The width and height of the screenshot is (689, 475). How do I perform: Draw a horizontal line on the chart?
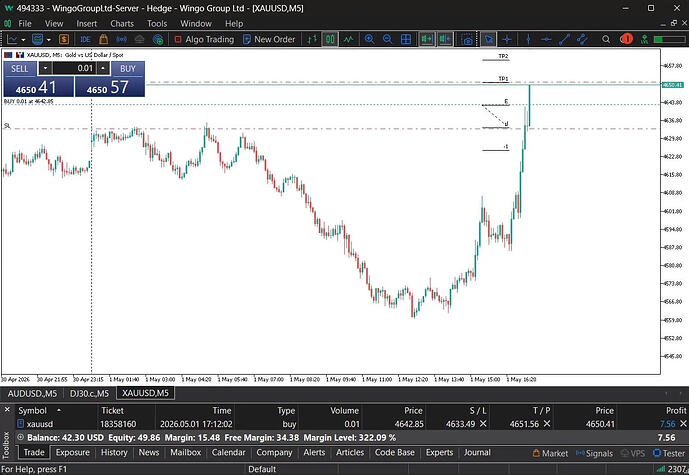(x=546, y=40)
